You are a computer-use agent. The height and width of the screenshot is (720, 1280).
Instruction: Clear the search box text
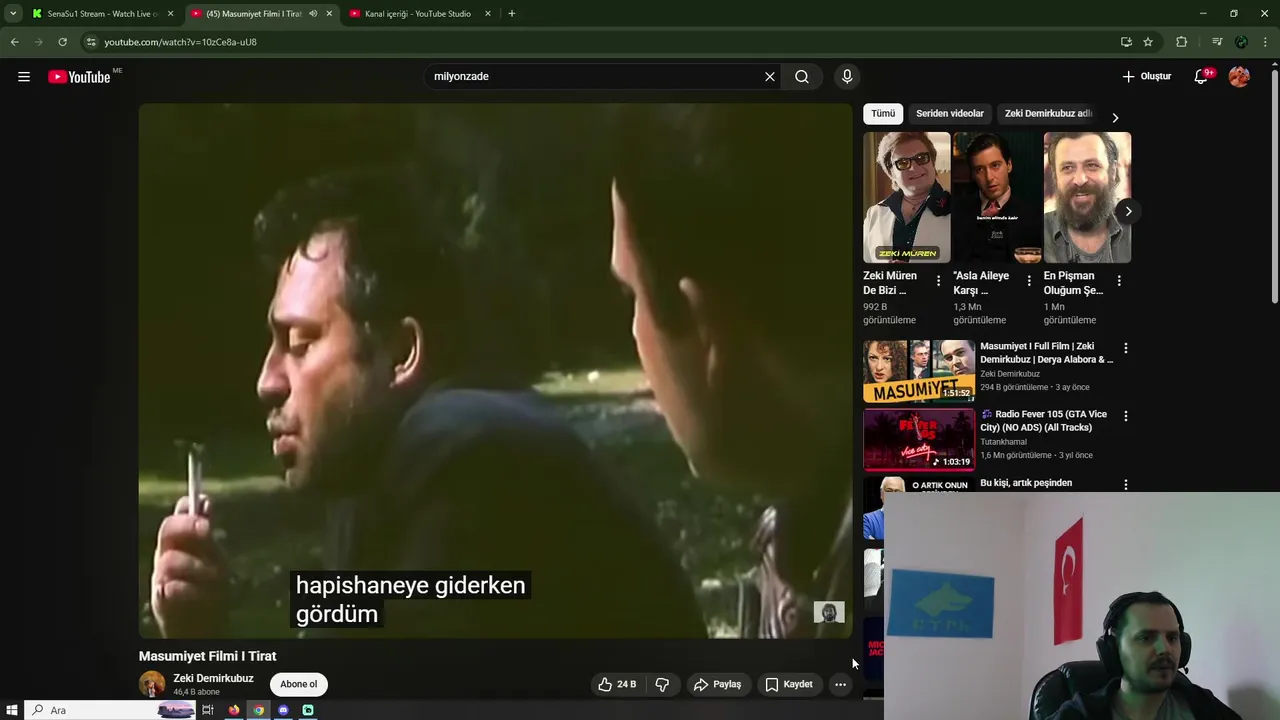[x=770, y=77]
